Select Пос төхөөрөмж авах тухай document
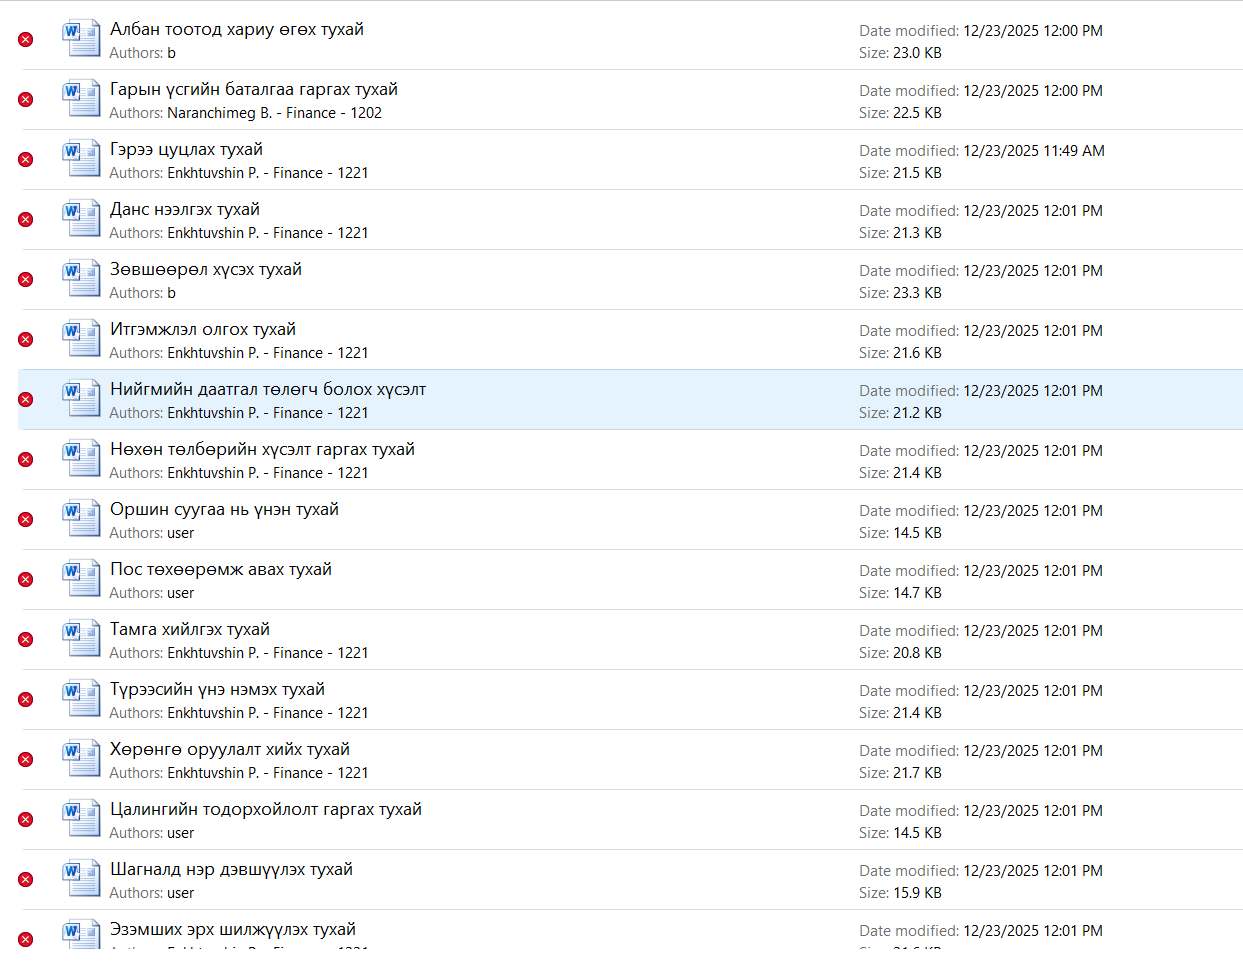Screen dimensions: 1243x970 (221, 570)
